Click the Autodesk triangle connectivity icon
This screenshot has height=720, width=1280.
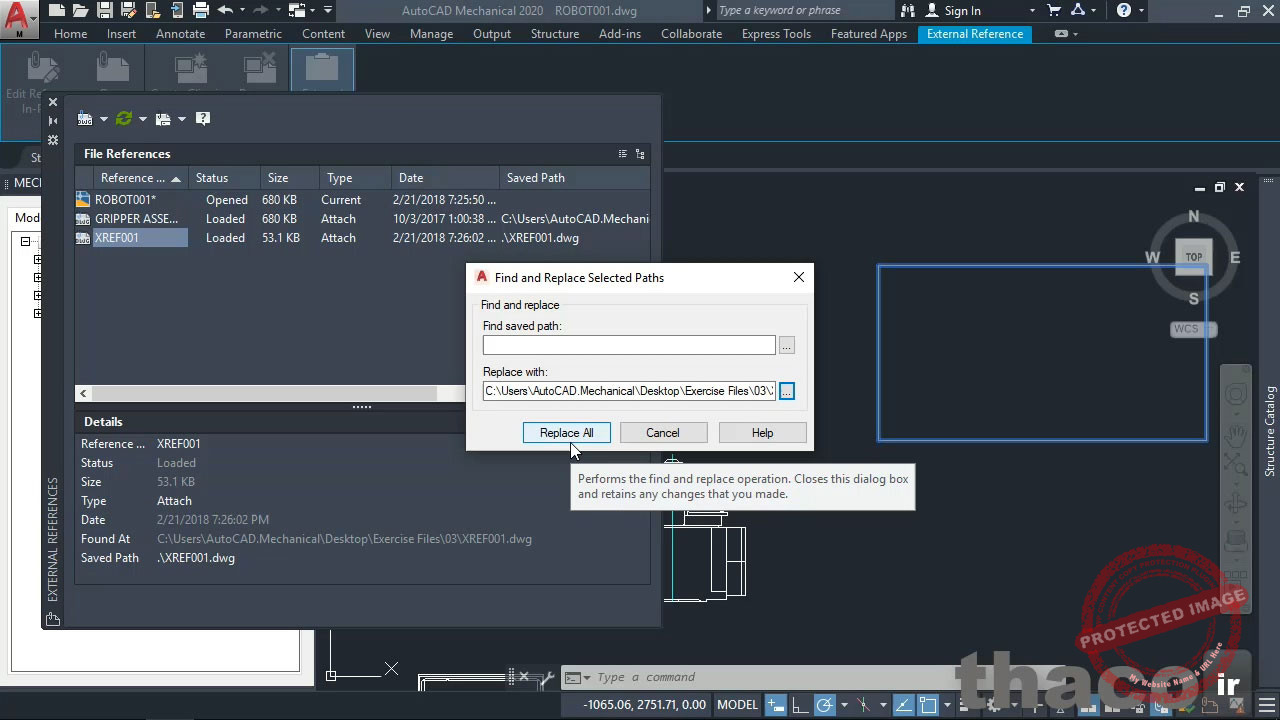click(1078, 11)
